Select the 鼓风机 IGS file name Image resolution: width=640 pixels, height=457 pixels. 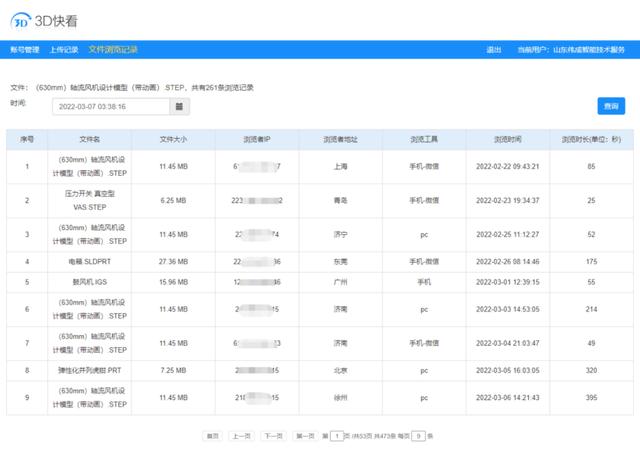coord(90,282)
